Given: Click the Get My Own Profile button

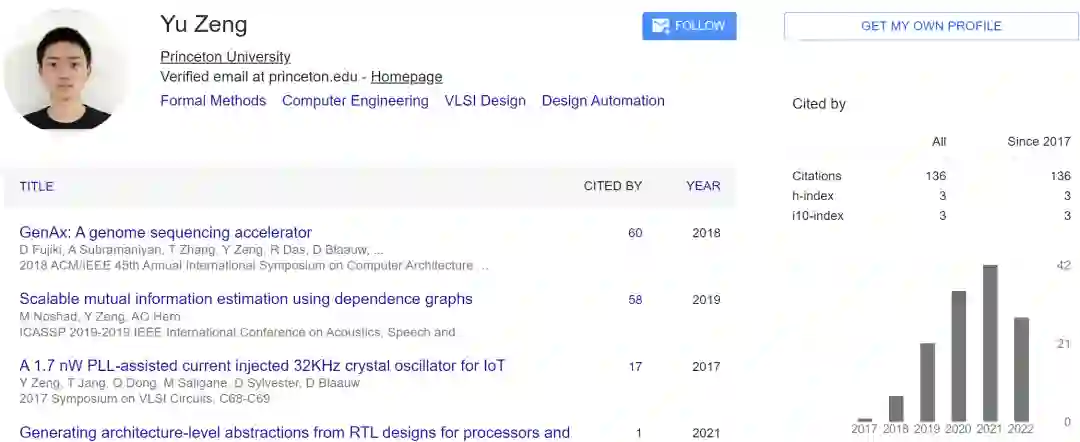Looking at the screenshot, I should click(x=930, y=26).
